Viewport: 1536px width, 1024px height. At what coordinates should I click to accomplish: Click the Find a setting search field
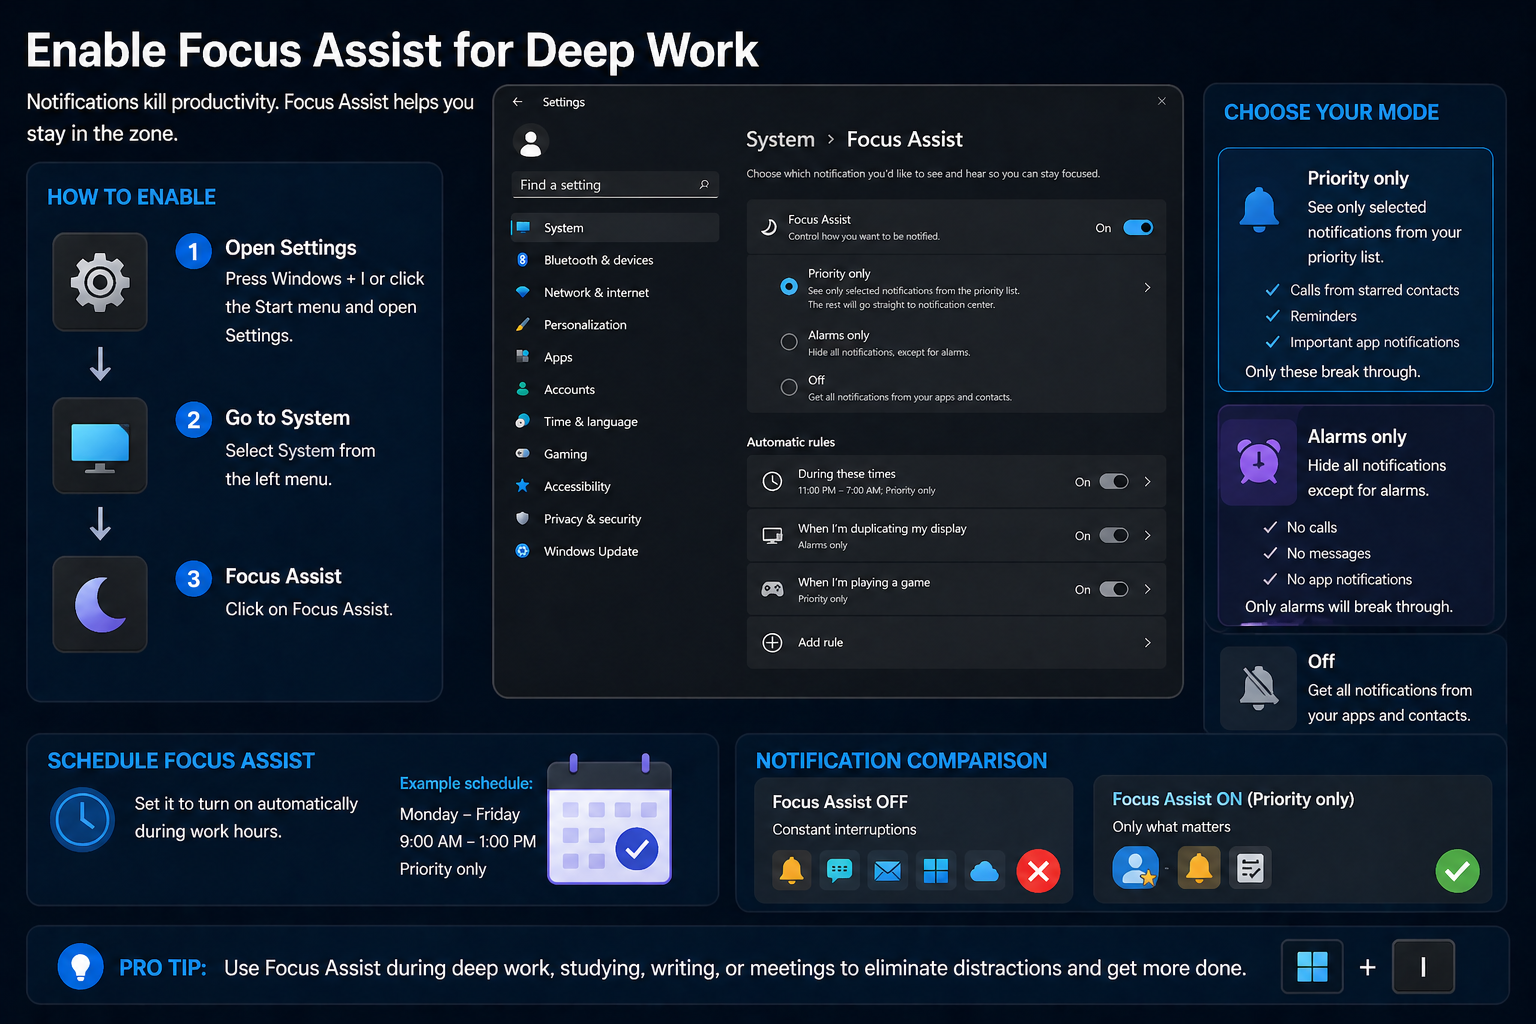(615, 185)
